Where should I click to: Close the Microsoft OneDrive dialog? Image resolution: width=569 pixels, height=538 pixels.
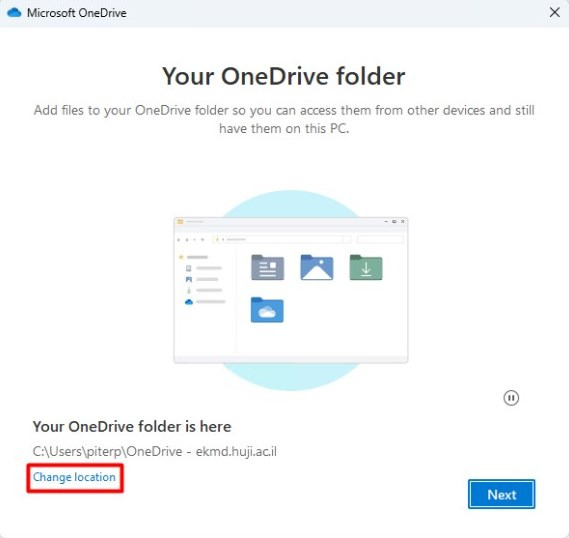point(554,13)
